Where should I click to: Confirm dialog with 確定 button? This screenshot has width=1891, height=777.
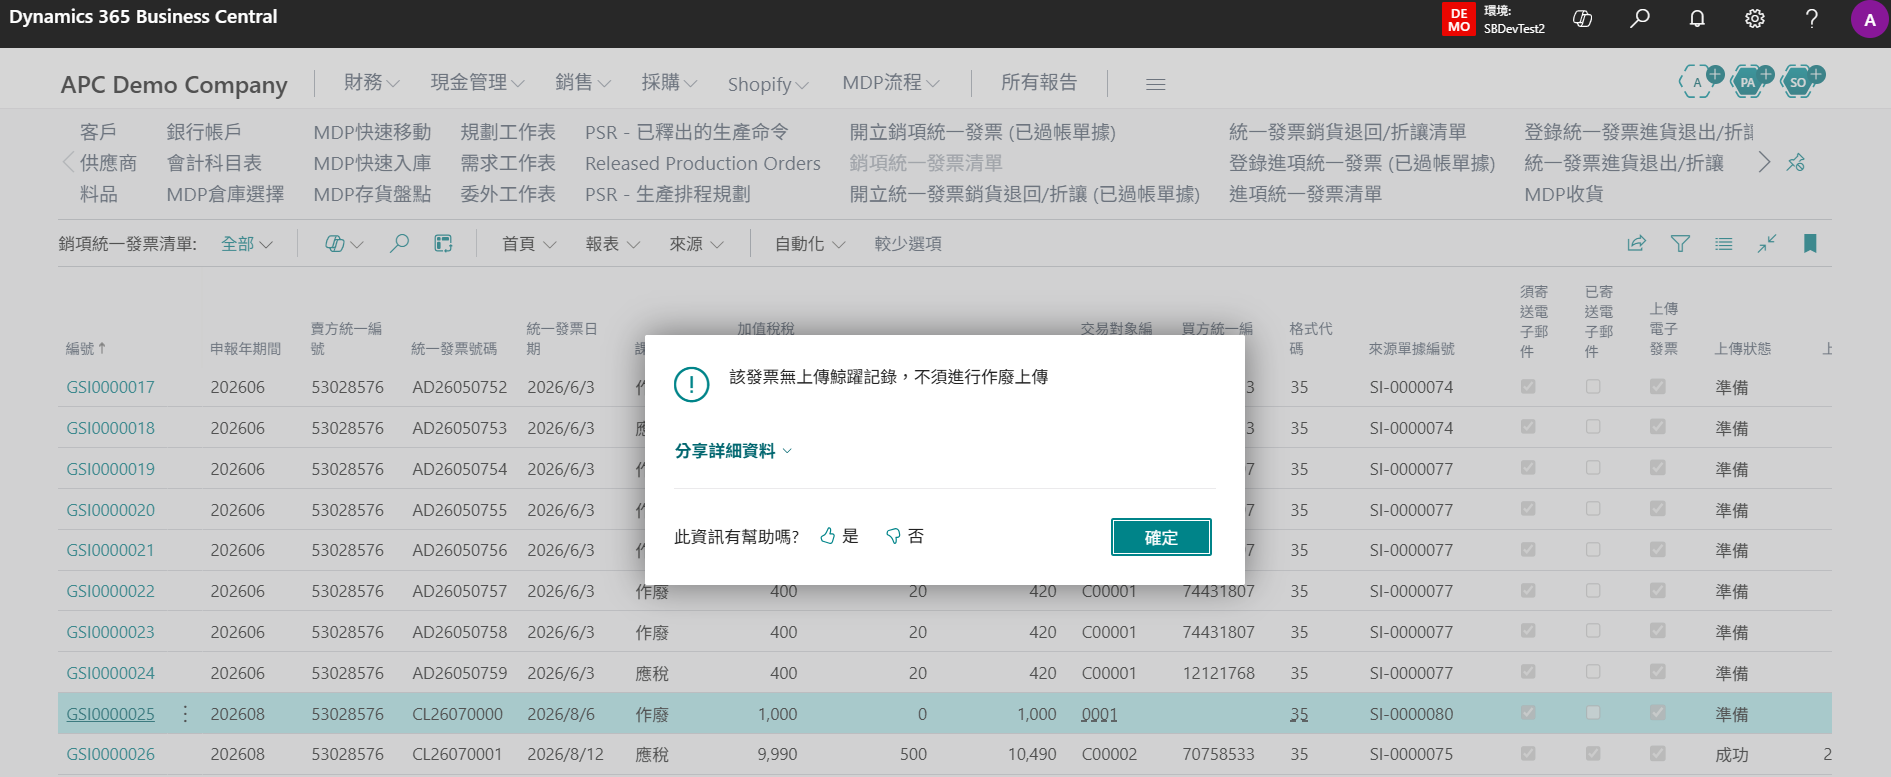point(1161,537)
